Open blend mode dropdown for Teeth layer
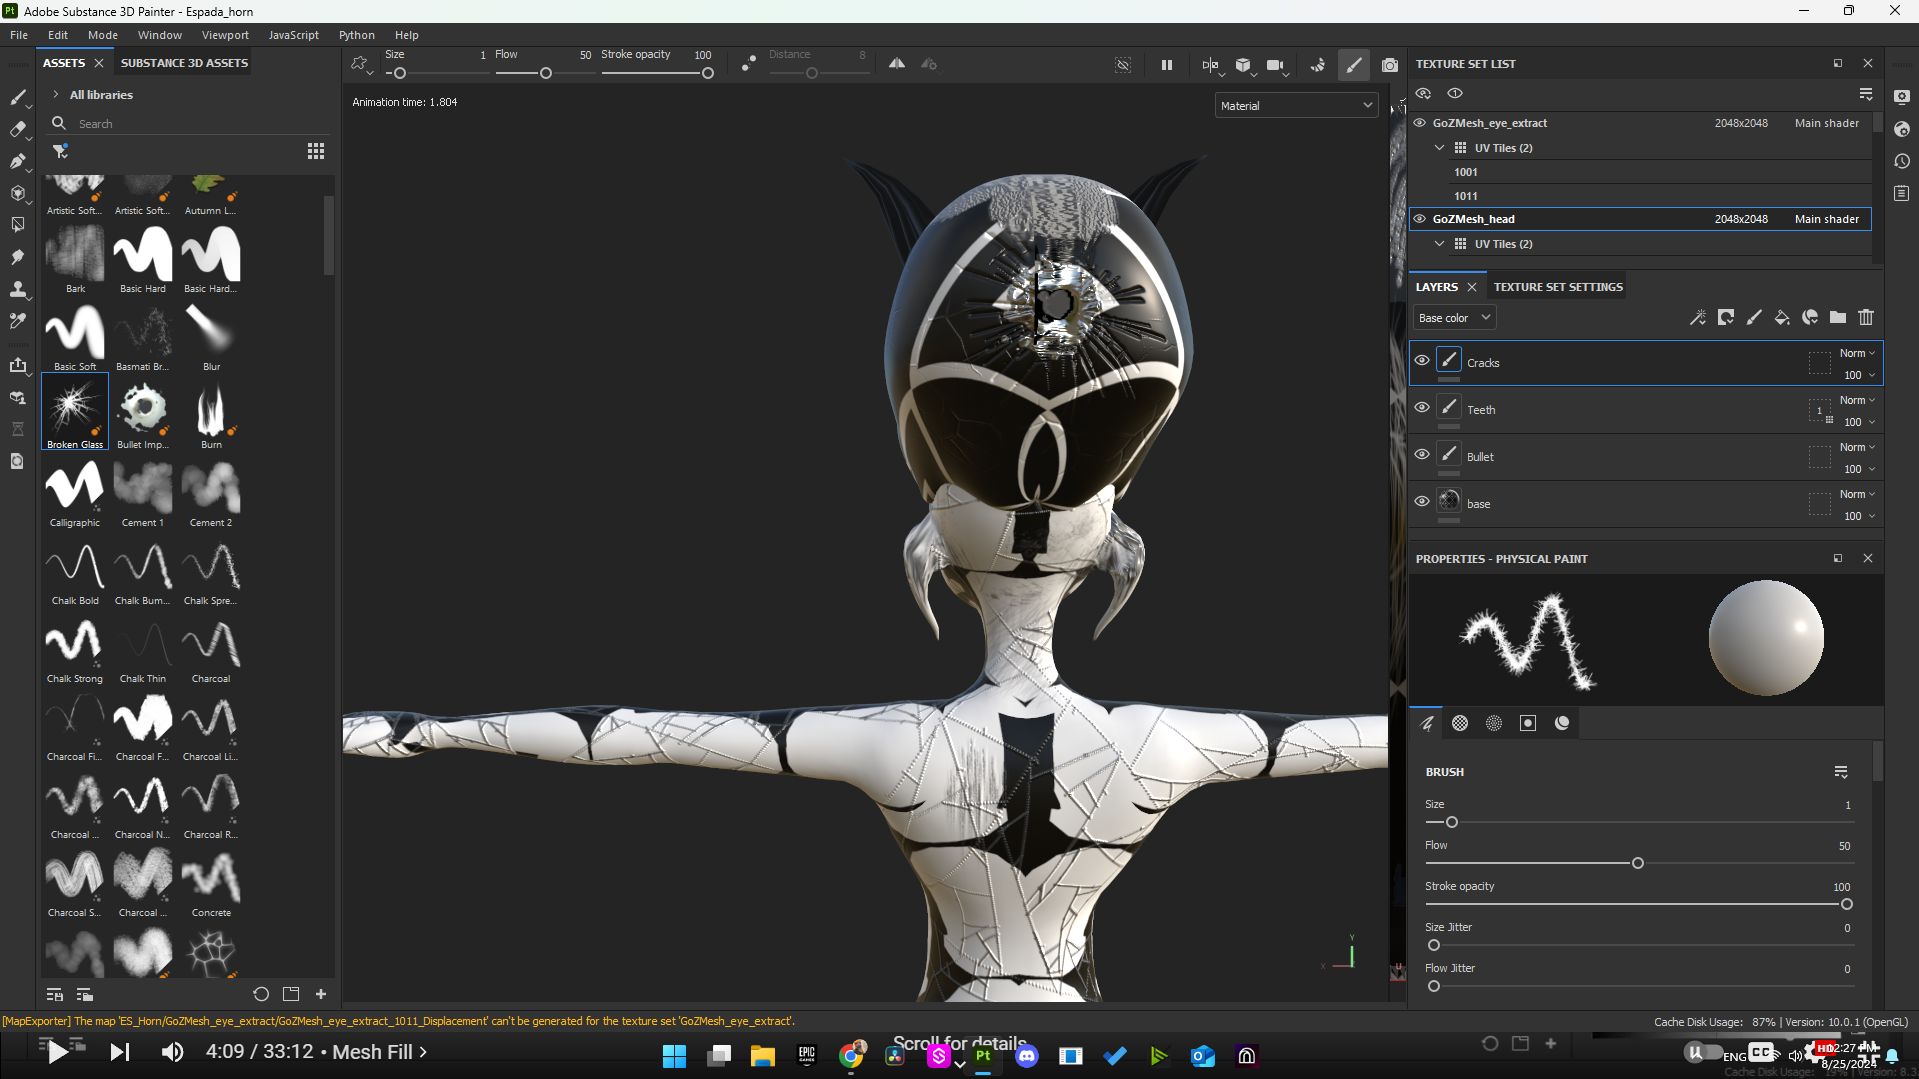 pos(1857,400)
